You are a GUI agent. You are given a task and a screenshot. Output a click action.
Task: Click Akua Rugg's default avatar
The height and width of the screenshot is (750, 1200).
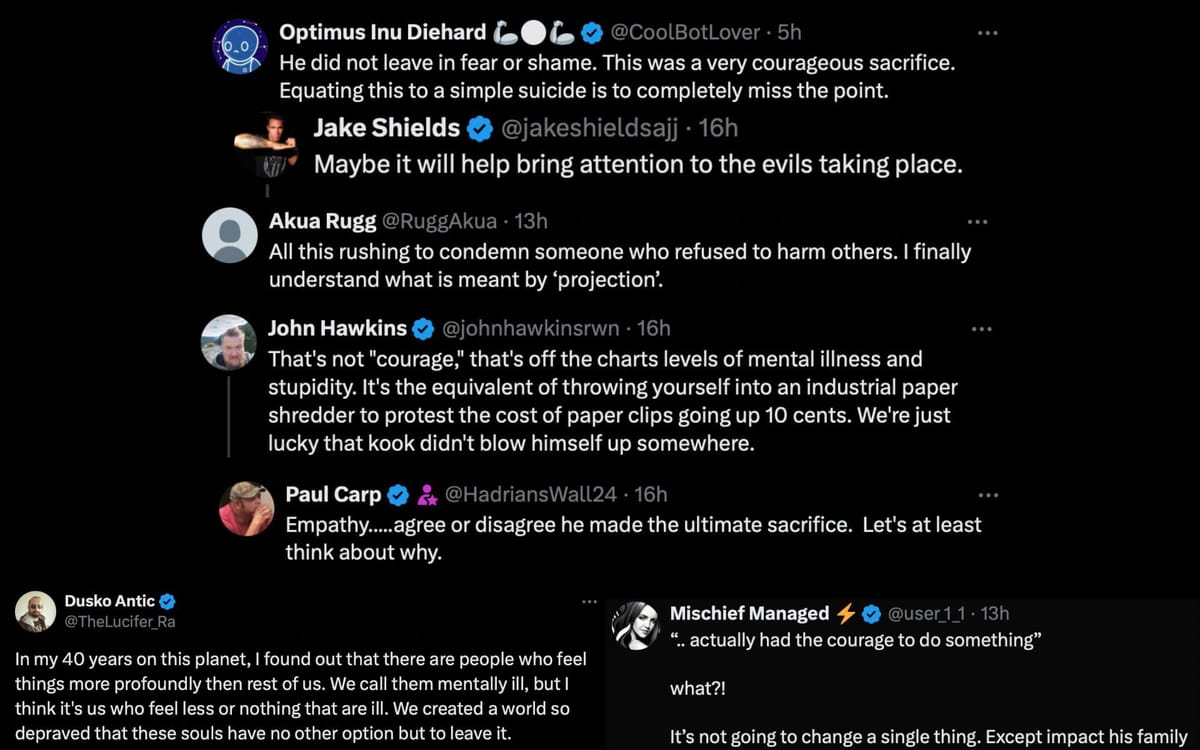[230, 235]
